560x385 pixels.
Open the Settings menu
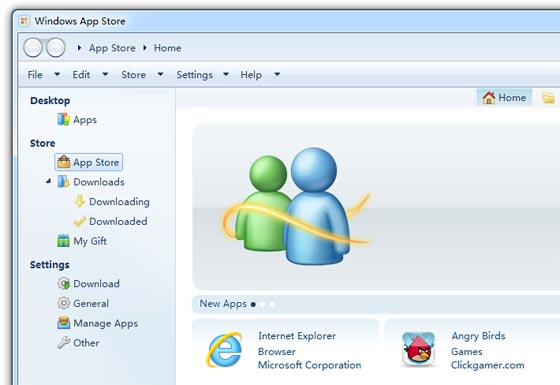(195, 75)
